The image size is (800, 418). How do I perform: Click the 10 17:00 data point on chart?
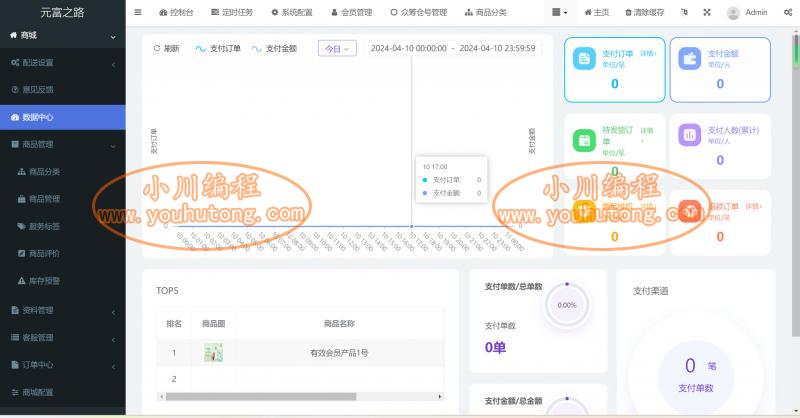(x=412, y=226)
